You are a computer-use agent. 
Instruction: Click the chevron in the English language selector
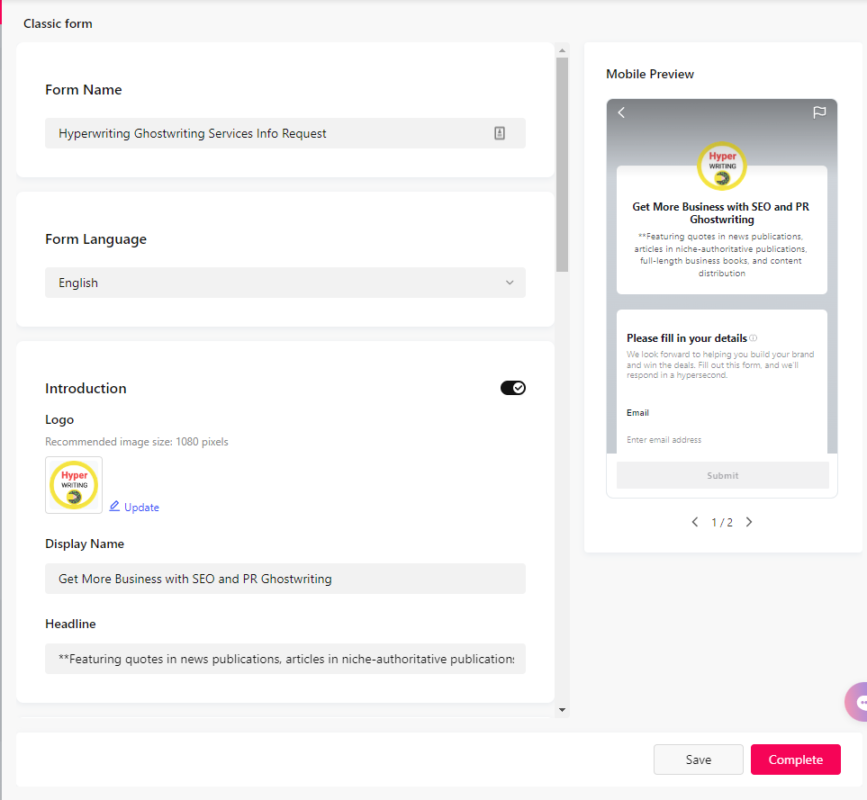tap(509, 283)
